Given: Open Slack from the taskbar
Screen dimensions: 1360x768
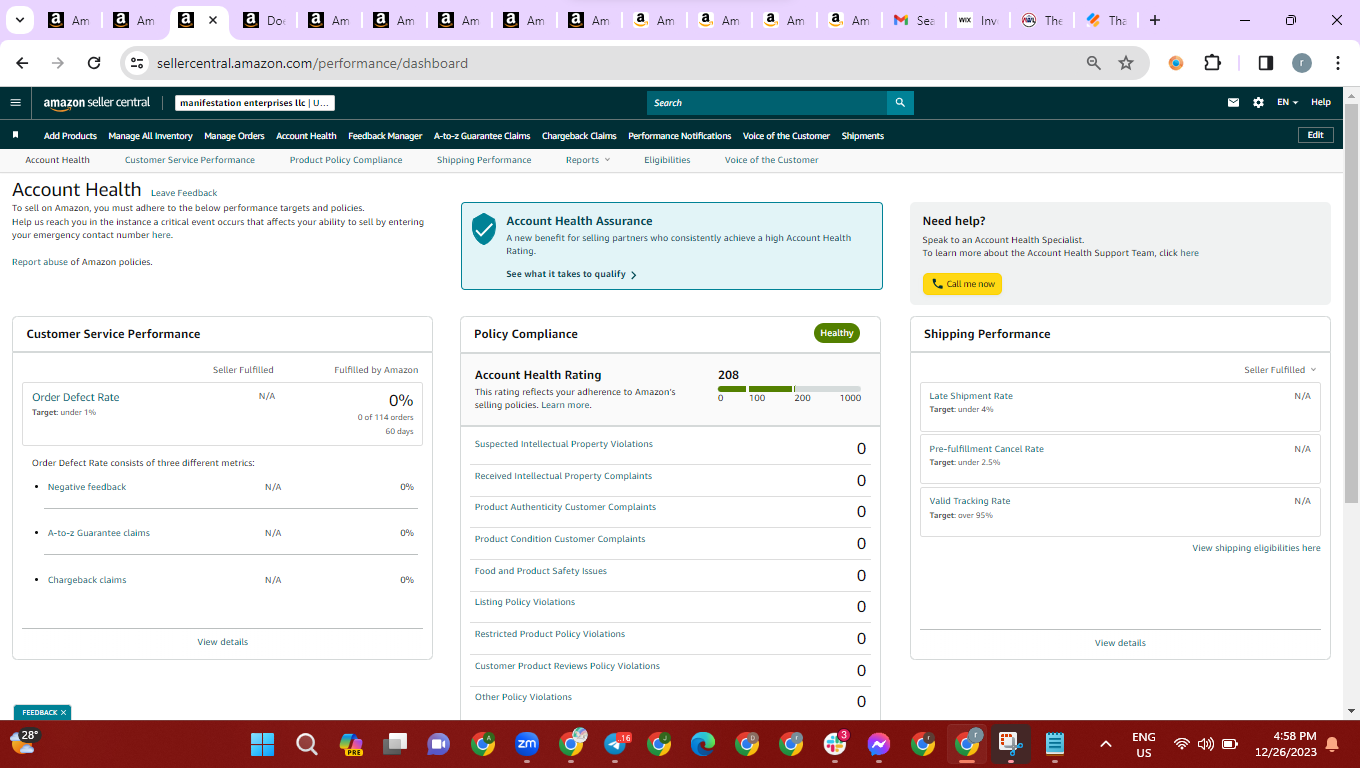Looking at the screenshot, I should pyautogui.click(x=835, y=744).
